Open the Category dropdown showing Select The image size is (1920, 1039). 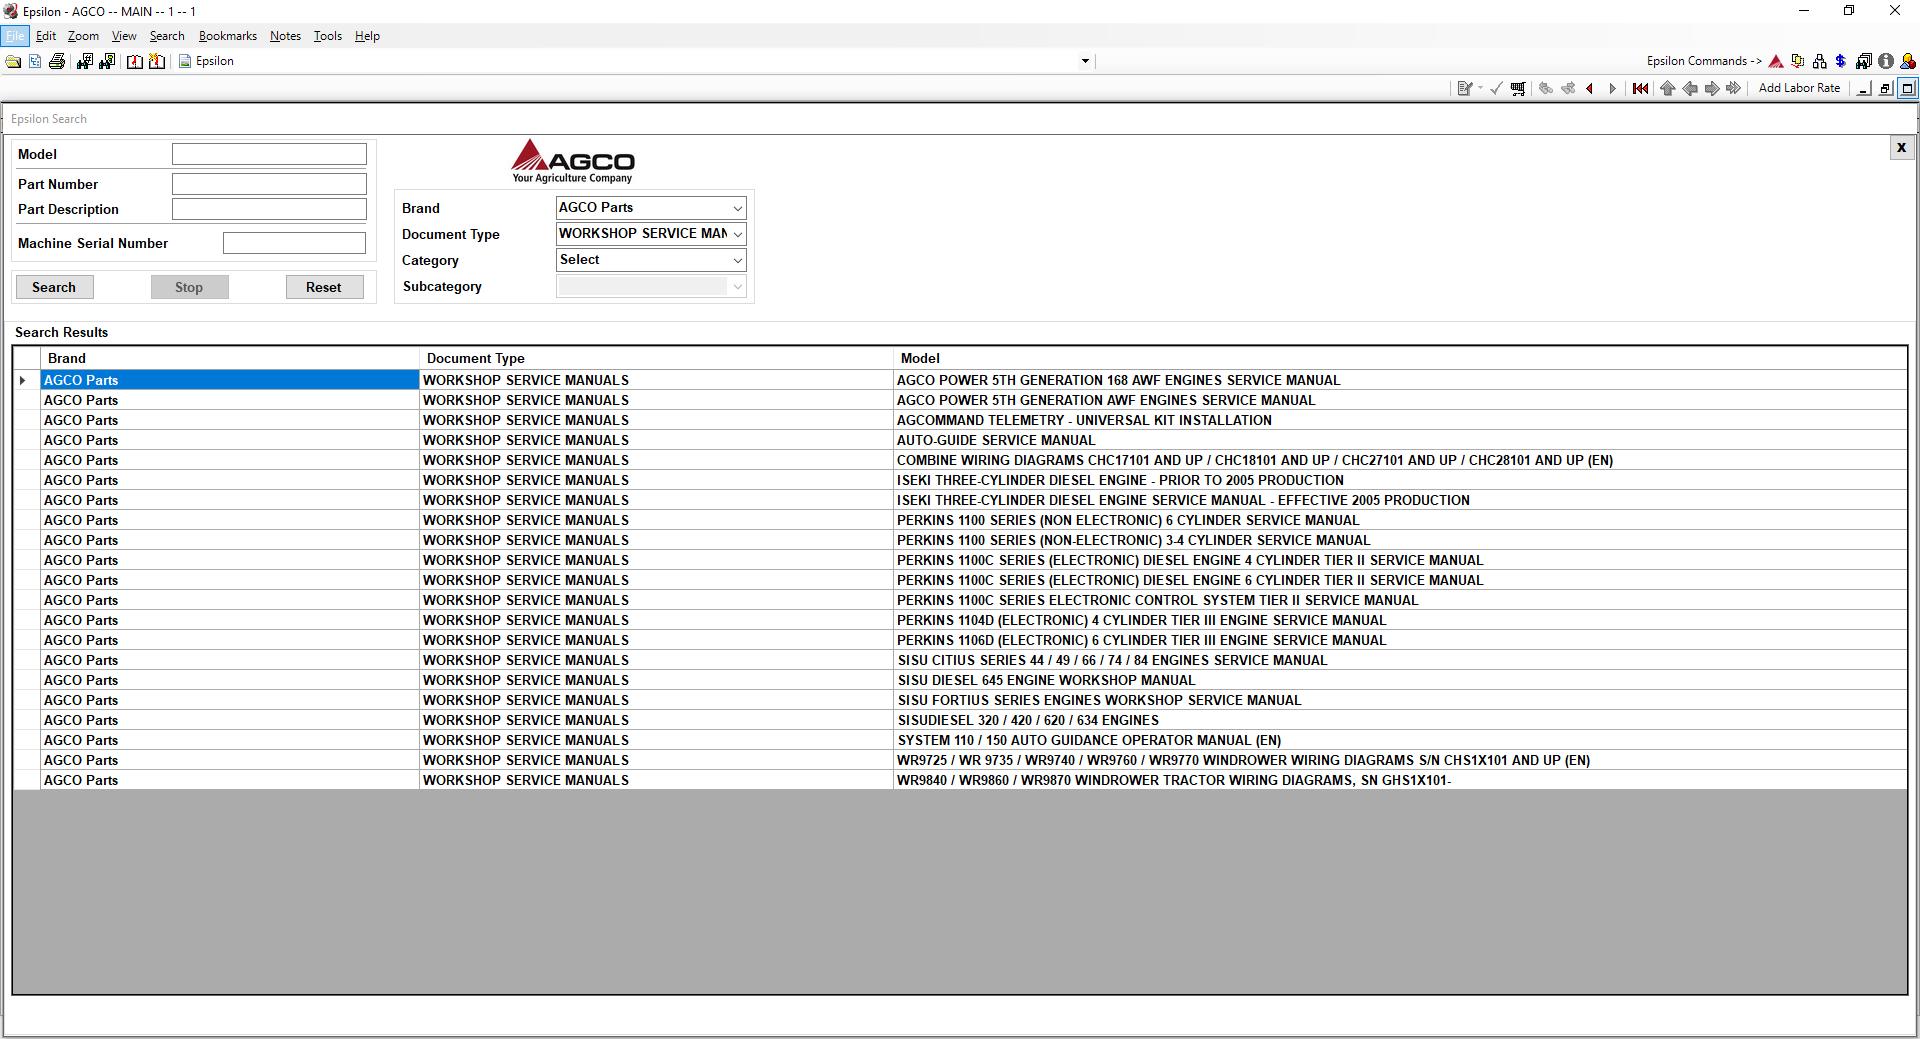[651, 260]
